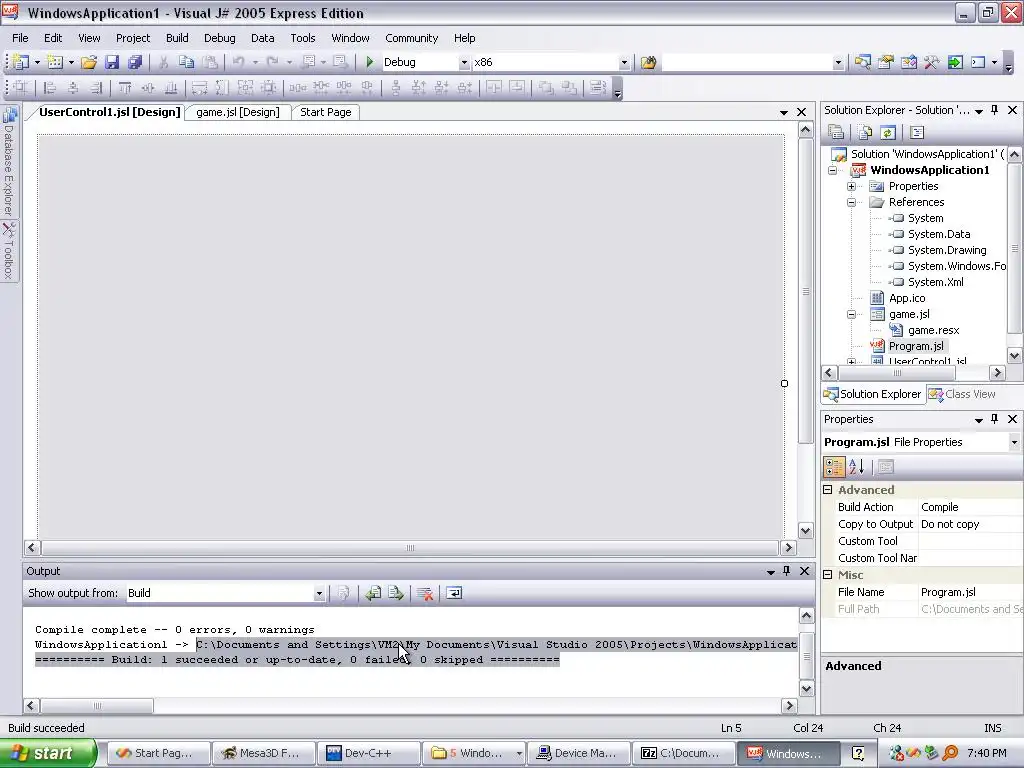Open Solution Explorer from the toolbar icon

tap(863, 62)
